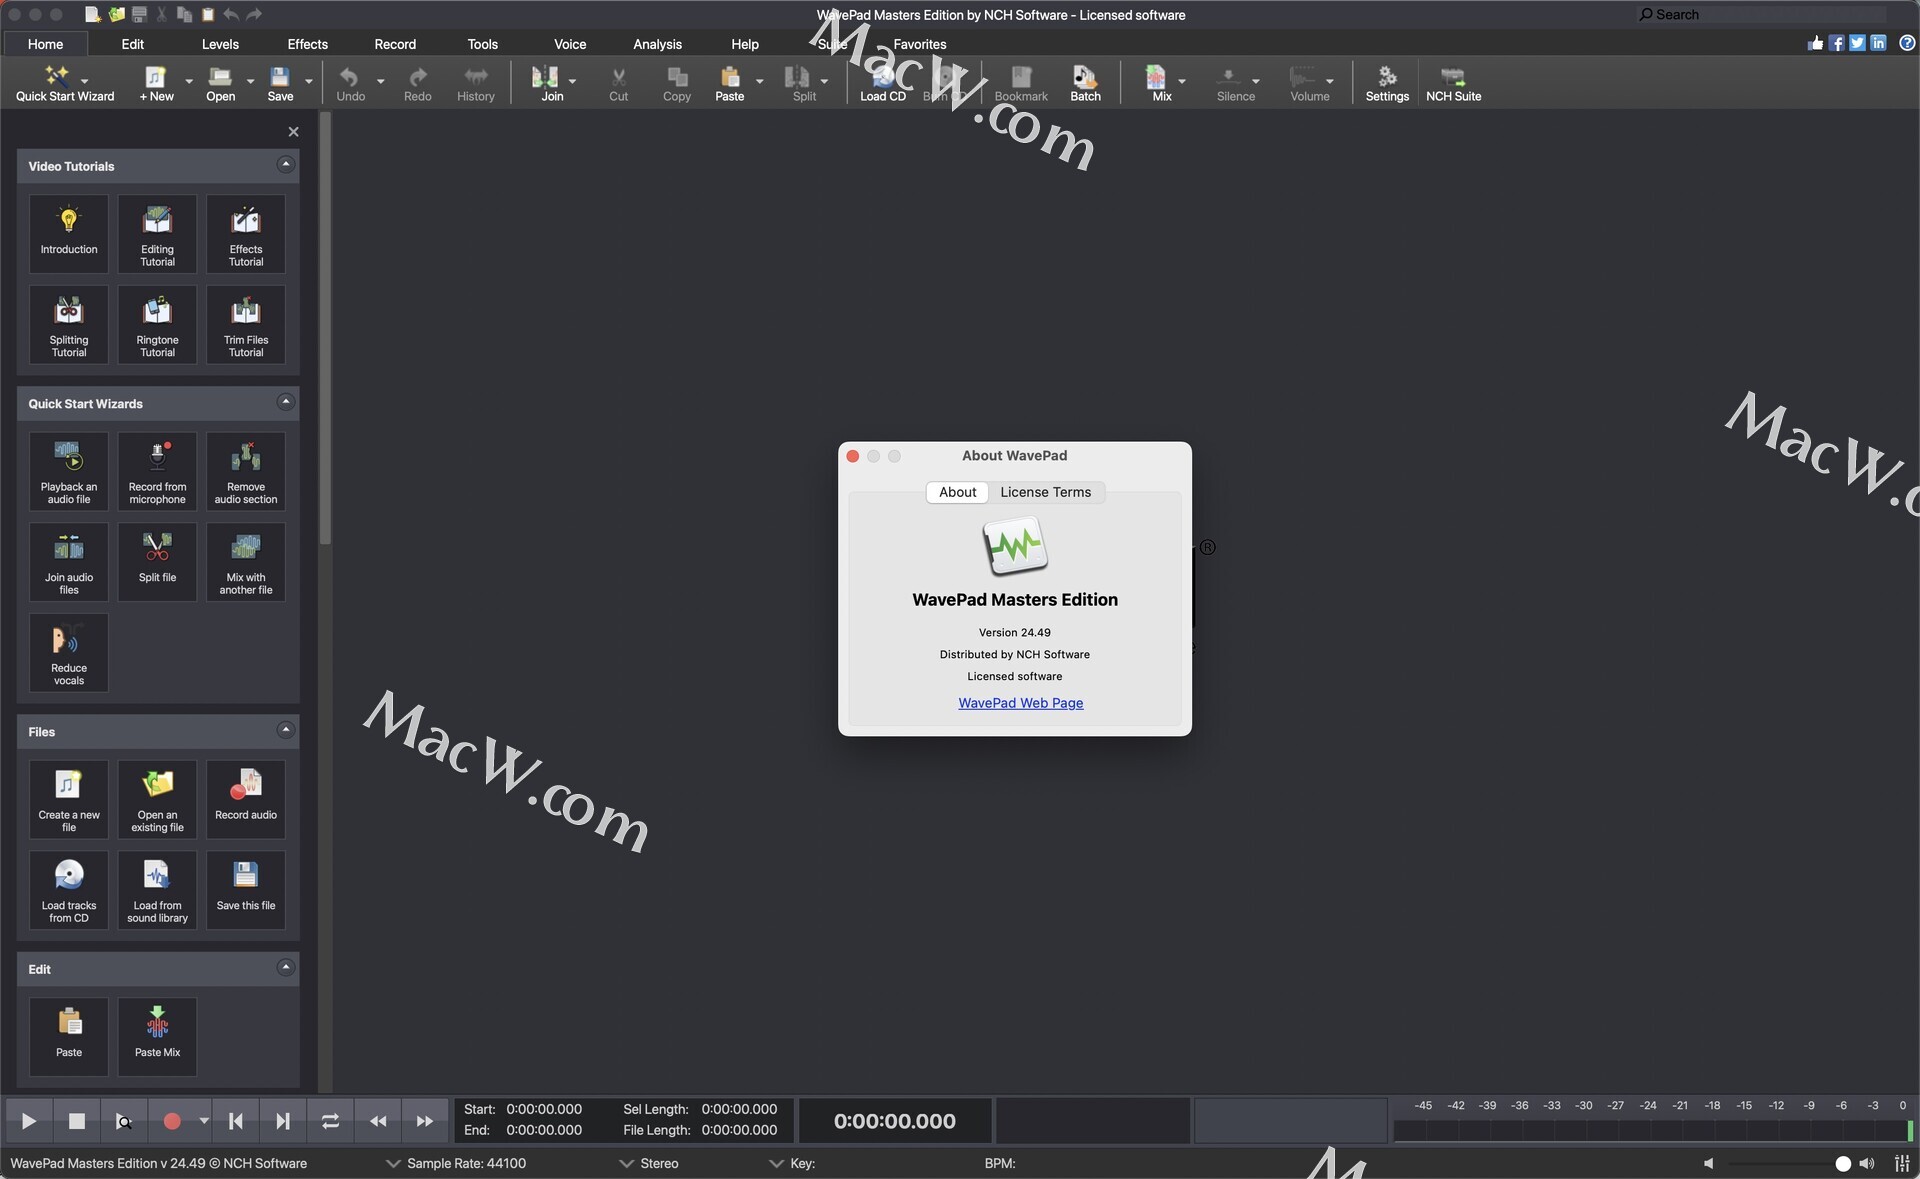Open the Splitting Tutorial video

(69, 325)
